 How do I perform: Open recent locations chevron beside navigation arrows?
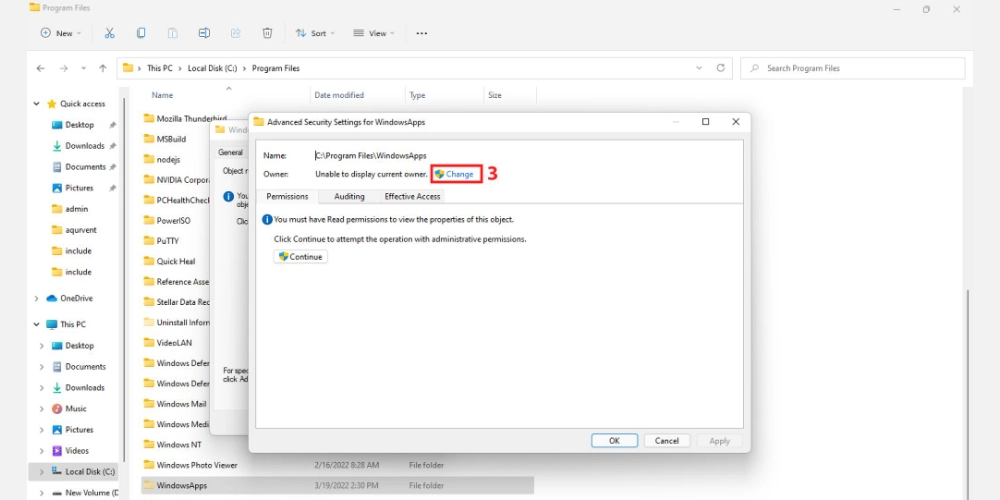click(84, 68)
